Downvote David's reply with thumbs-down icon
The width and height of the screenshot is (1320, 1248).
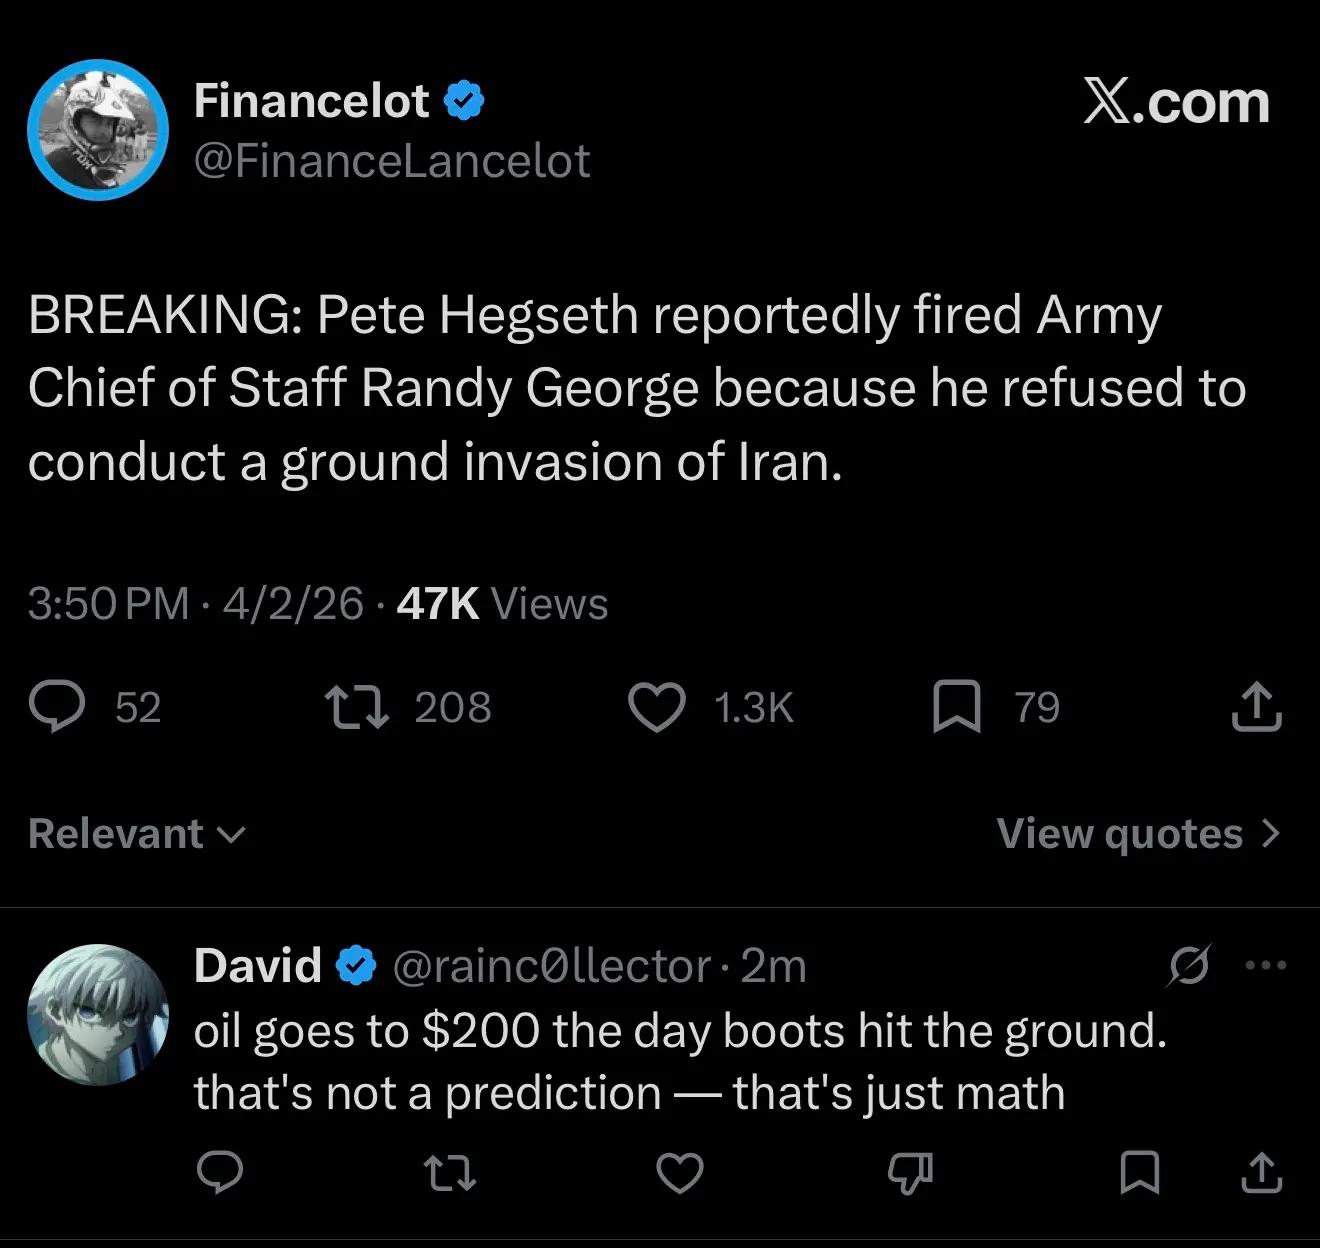(x=910, y=1173)
